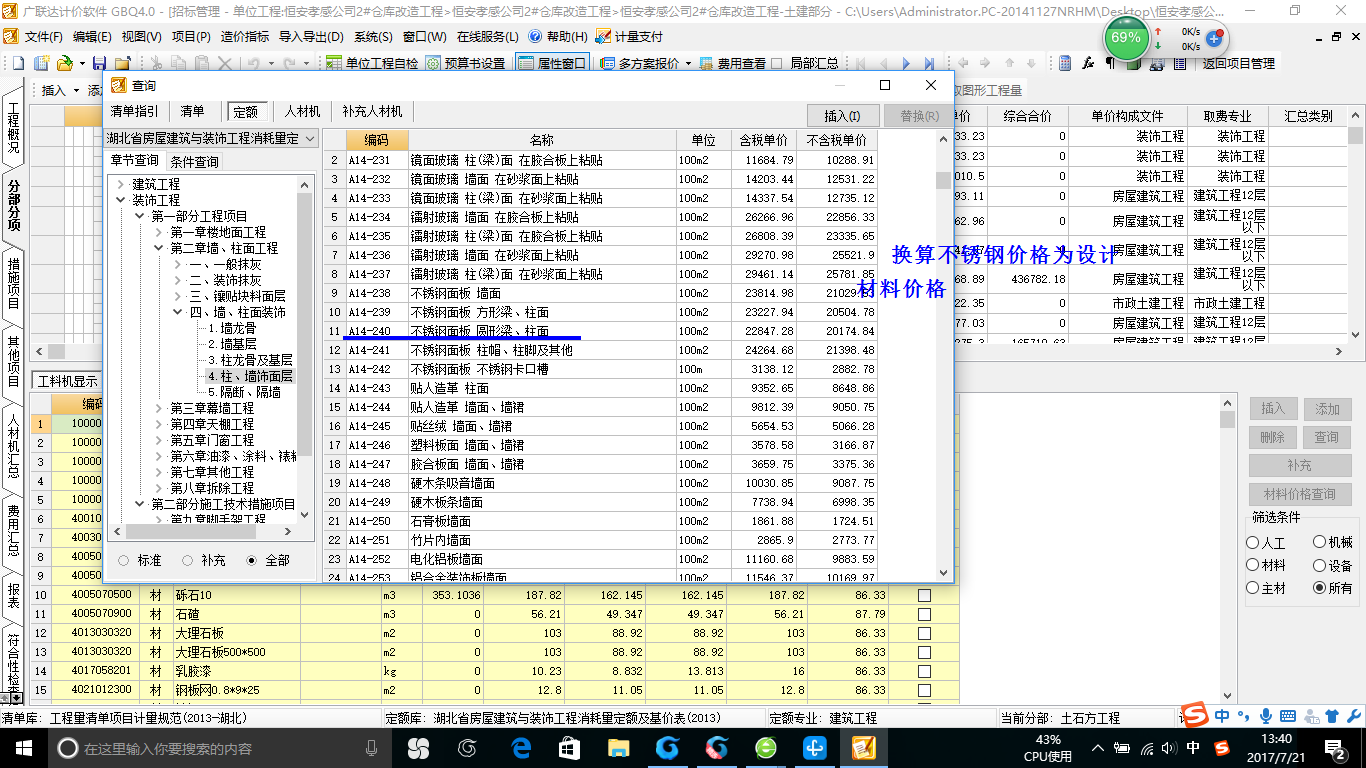Select the 全部 radio button
This screenshot has height=768, width=1366.
tap(251, 561)
